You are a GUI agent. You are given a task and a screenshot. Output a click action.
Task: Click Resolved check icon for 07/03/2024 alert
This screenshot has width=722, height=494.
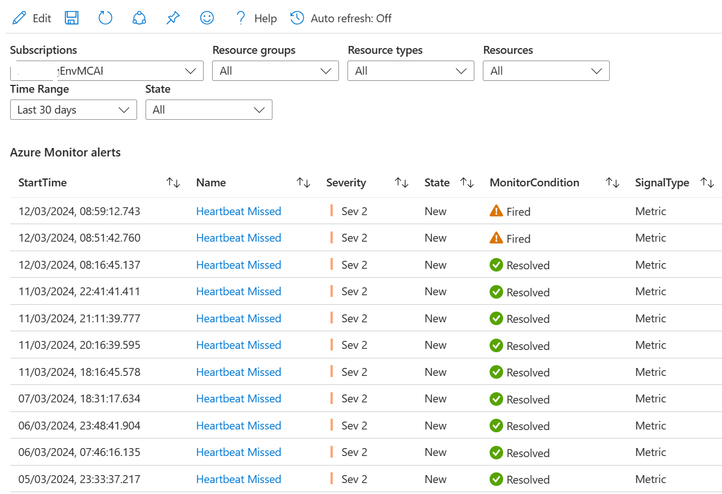pyautogui.click(x=496, y=399)
